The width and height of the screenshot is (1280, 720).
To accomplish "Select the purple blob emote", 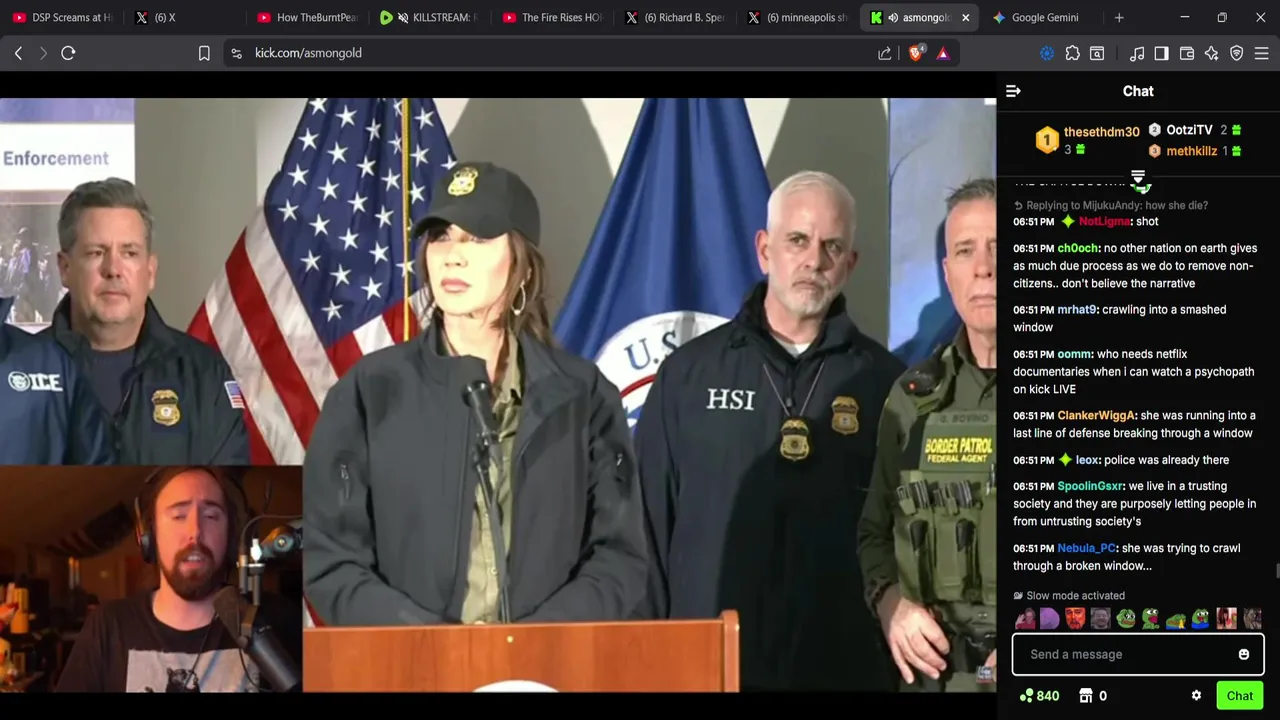I will 1050,619.
